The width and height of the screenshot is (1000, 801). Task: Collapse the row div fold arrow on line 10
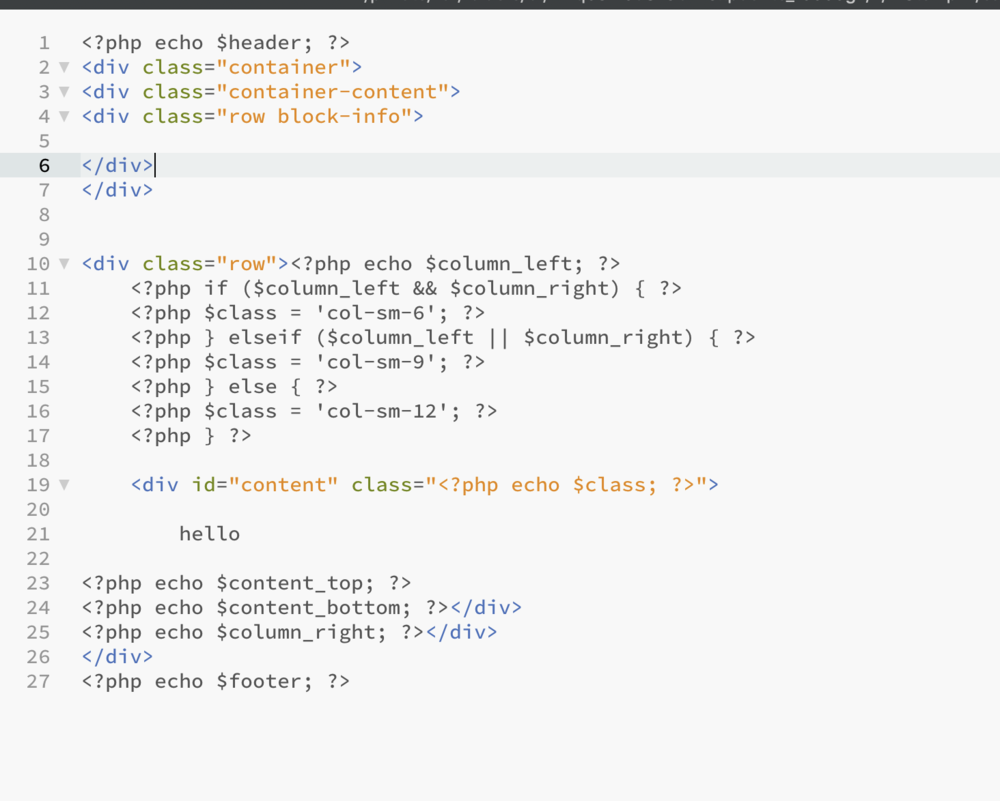64,264
